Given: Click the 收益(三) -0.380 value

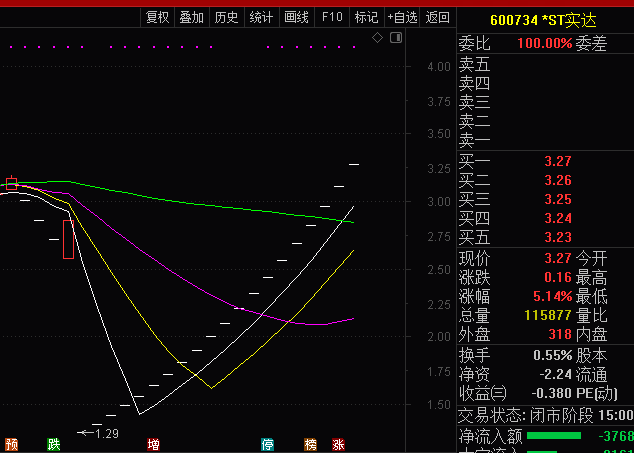Looking at the screenshot, I should point(552,393).
